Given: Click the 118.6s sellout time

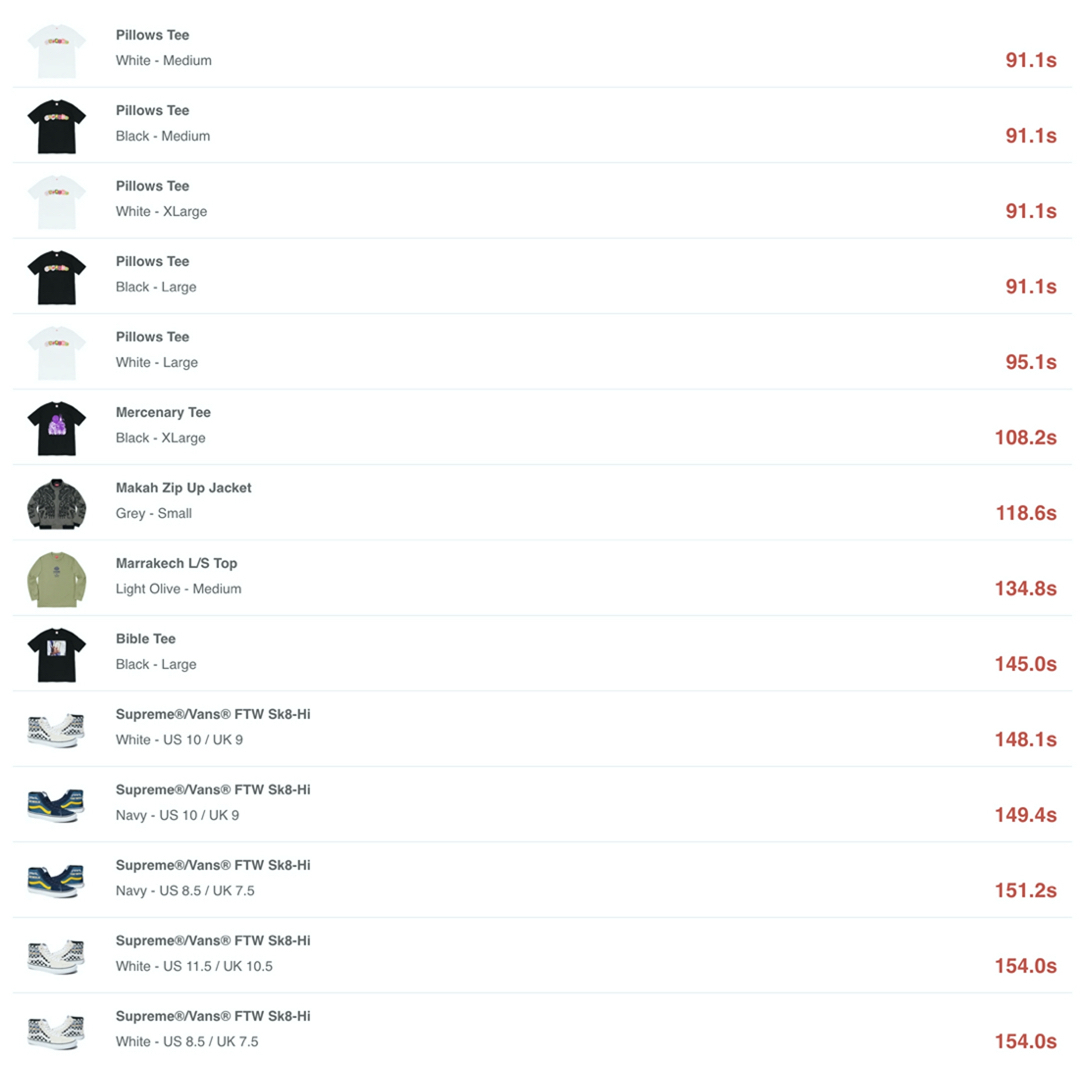Looking at the screenshot, I should tap(1025, 513).
